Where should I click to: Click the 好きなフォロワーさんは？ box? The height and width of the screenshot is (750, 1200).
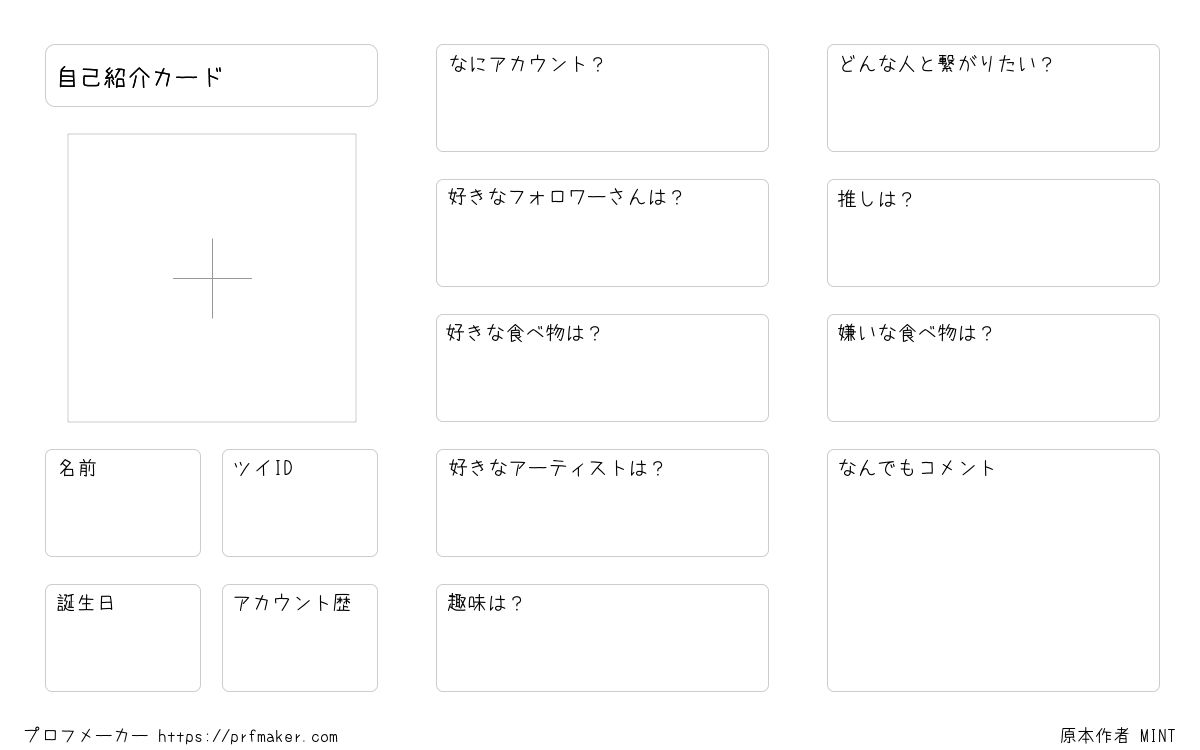click(602, 233)
